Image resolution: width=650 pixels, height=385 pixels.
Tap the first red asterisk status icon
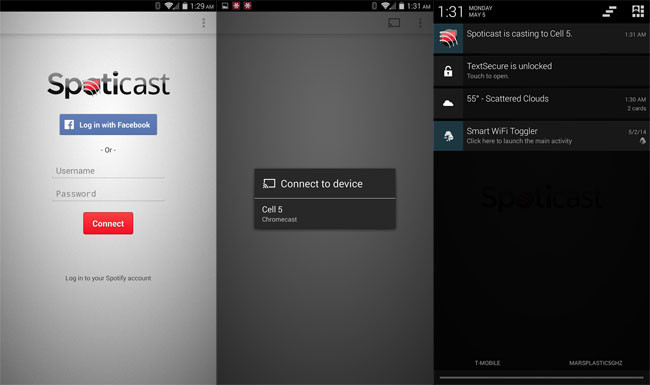236,6
